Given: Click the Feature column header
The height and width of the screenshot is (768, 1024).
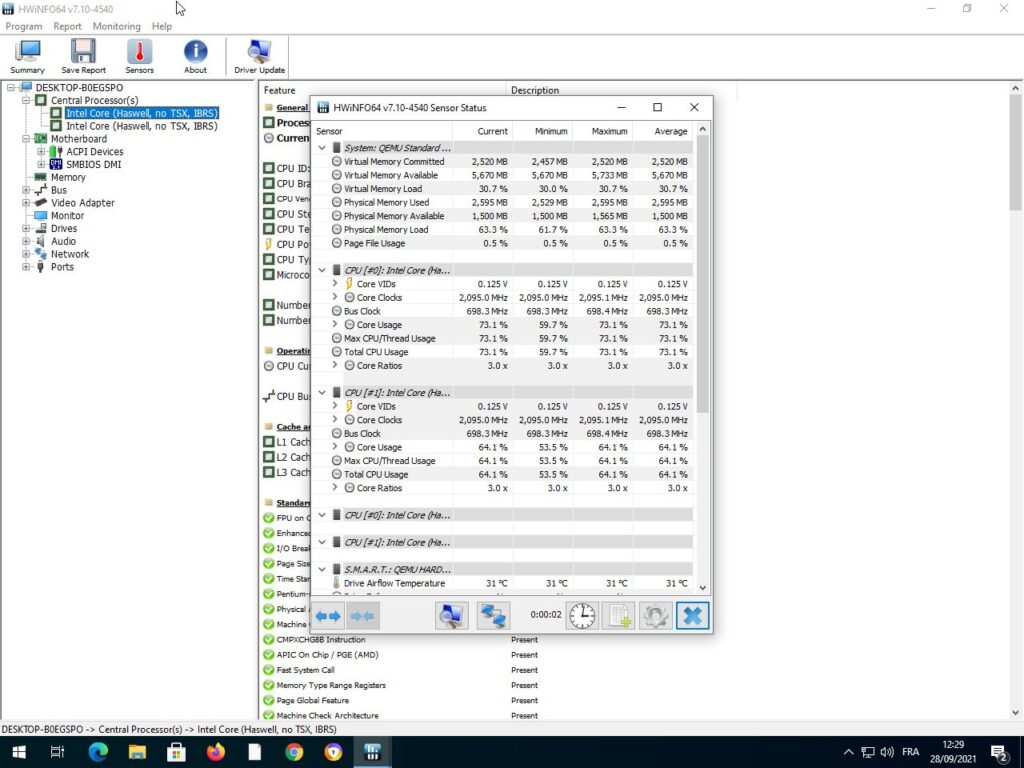Looking at the screenshot, I should point(383,90).
